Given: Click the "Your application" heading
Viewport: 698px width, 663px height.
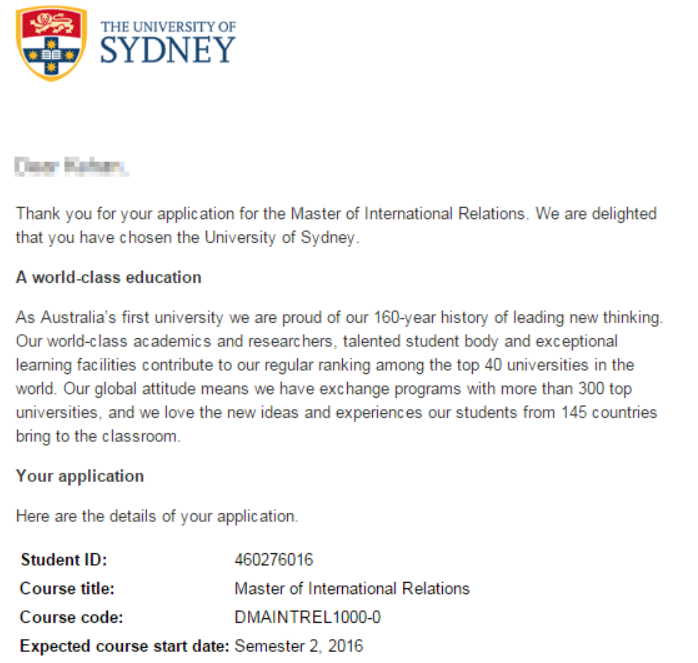Looking at the screenshot, I should pyautogui.click(x=80, y=476).
